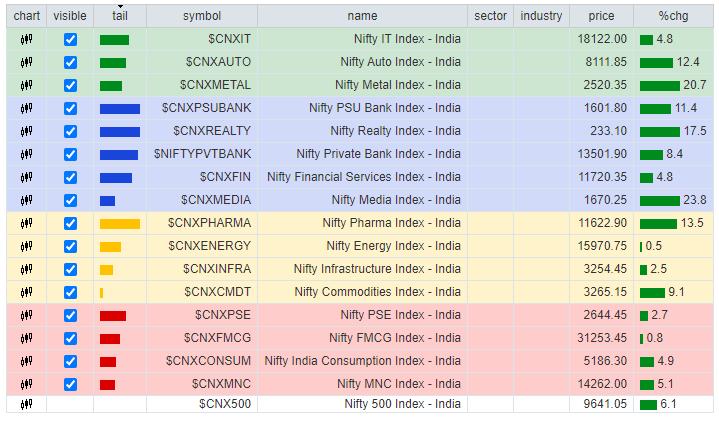
Task: Sort by the price column header
Action: [601, 16]
